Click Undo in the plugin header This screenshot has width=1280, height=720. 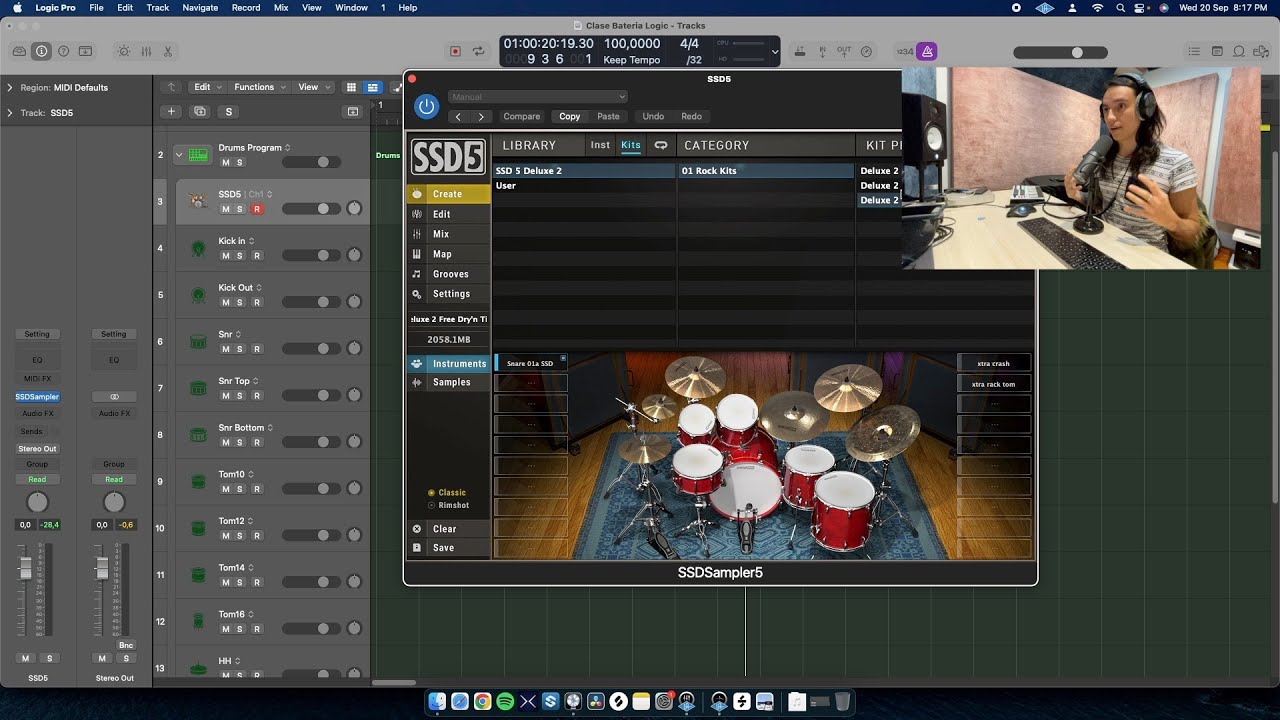(653, 116)
